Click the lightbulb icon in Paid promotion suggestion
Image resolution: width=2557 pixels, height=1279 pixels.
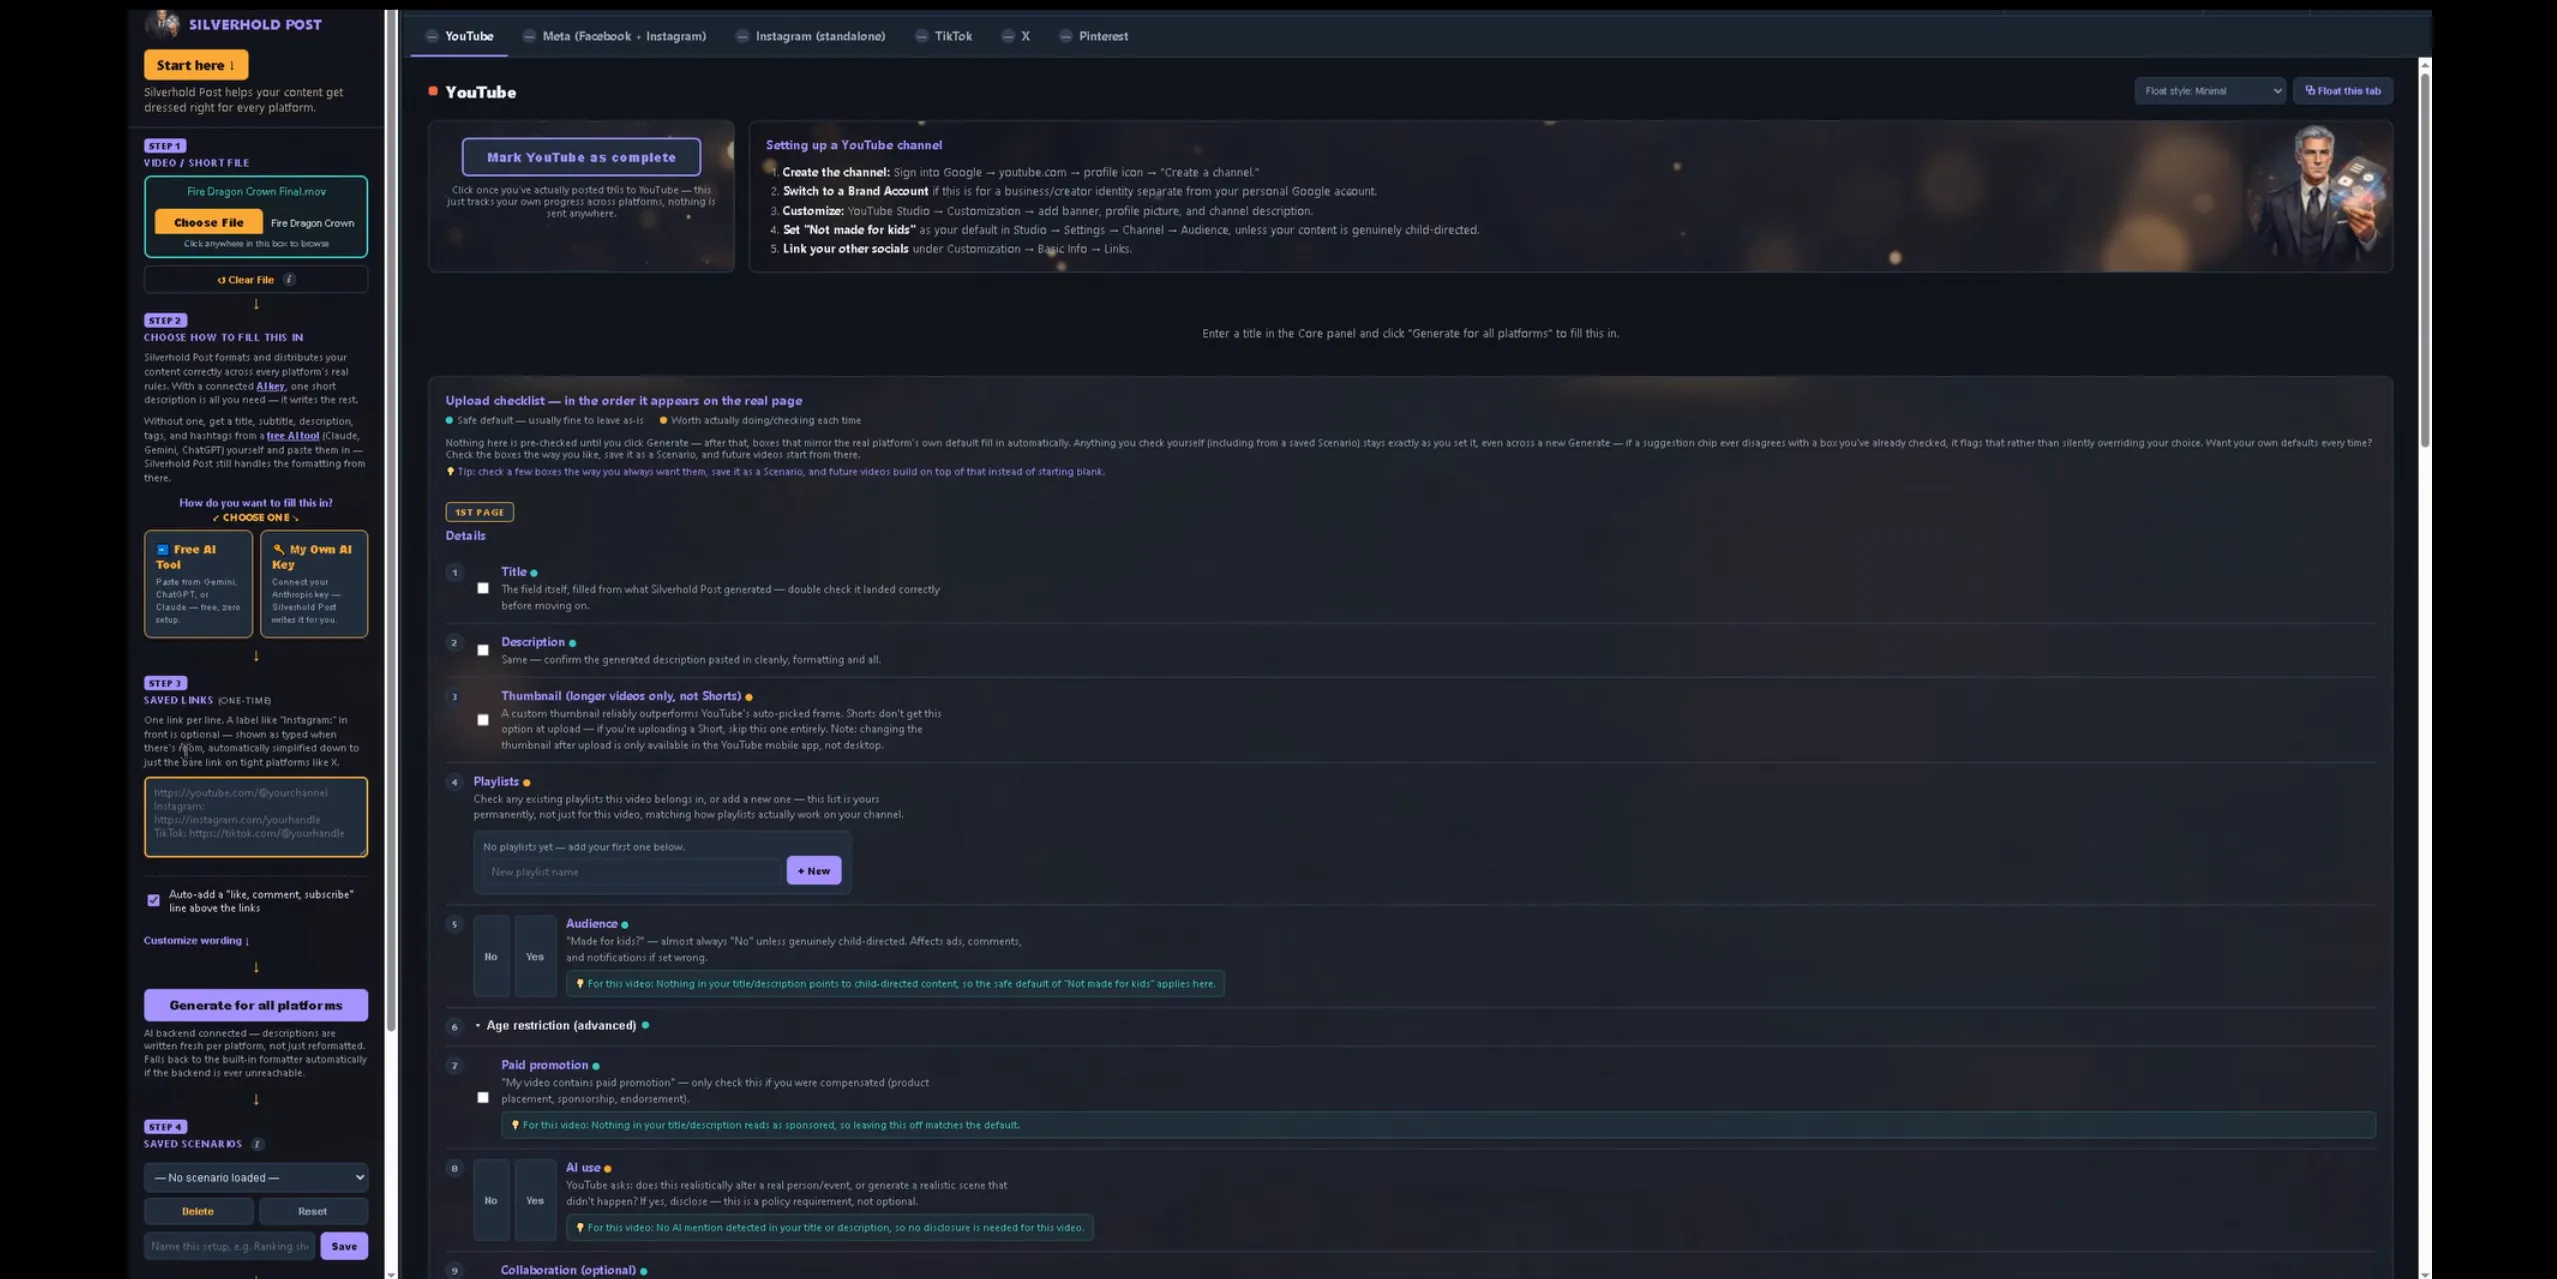[x=515, y=1125]
